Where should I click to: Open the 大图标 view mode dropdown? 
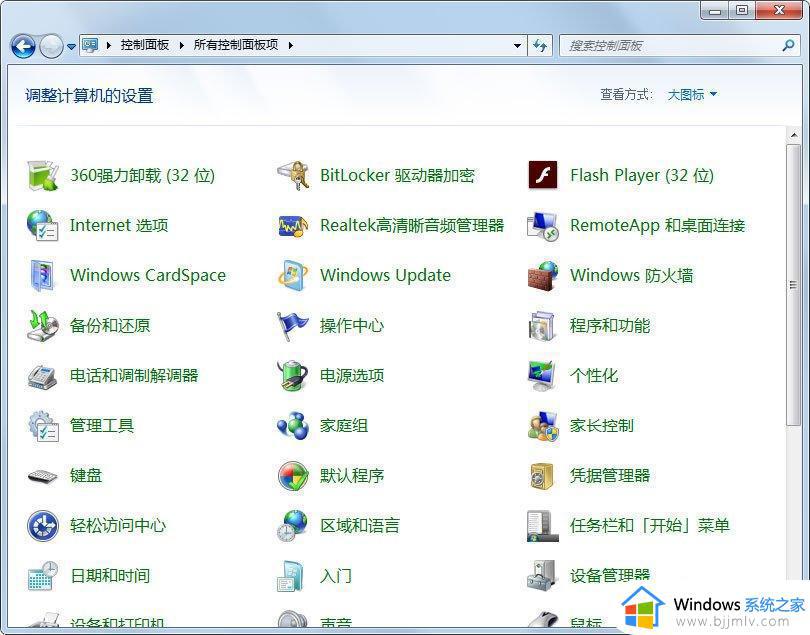[x=692, y=95]
